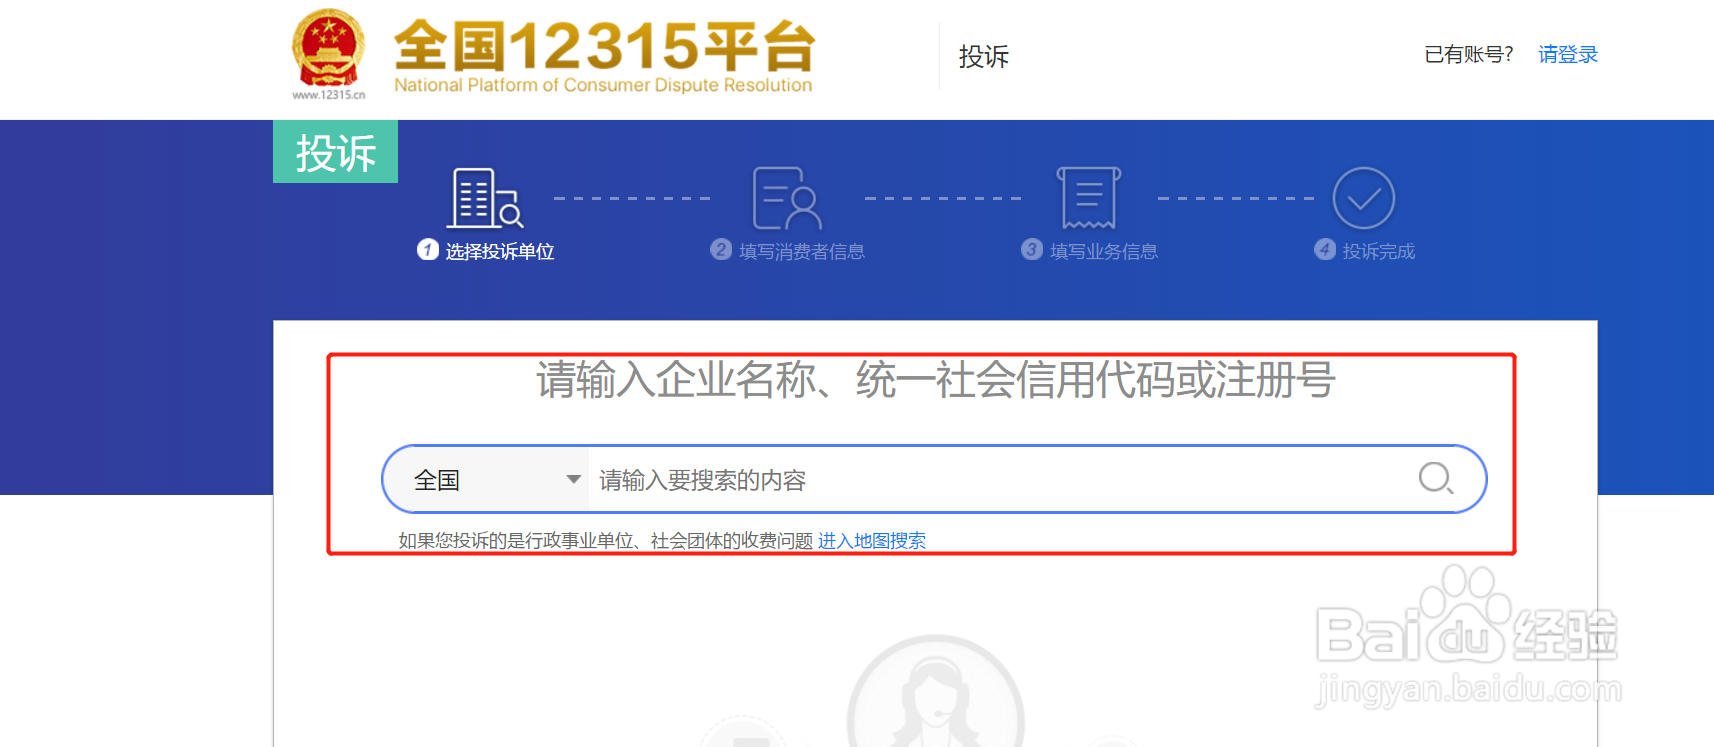Click the 已有账号? text

1469,55
